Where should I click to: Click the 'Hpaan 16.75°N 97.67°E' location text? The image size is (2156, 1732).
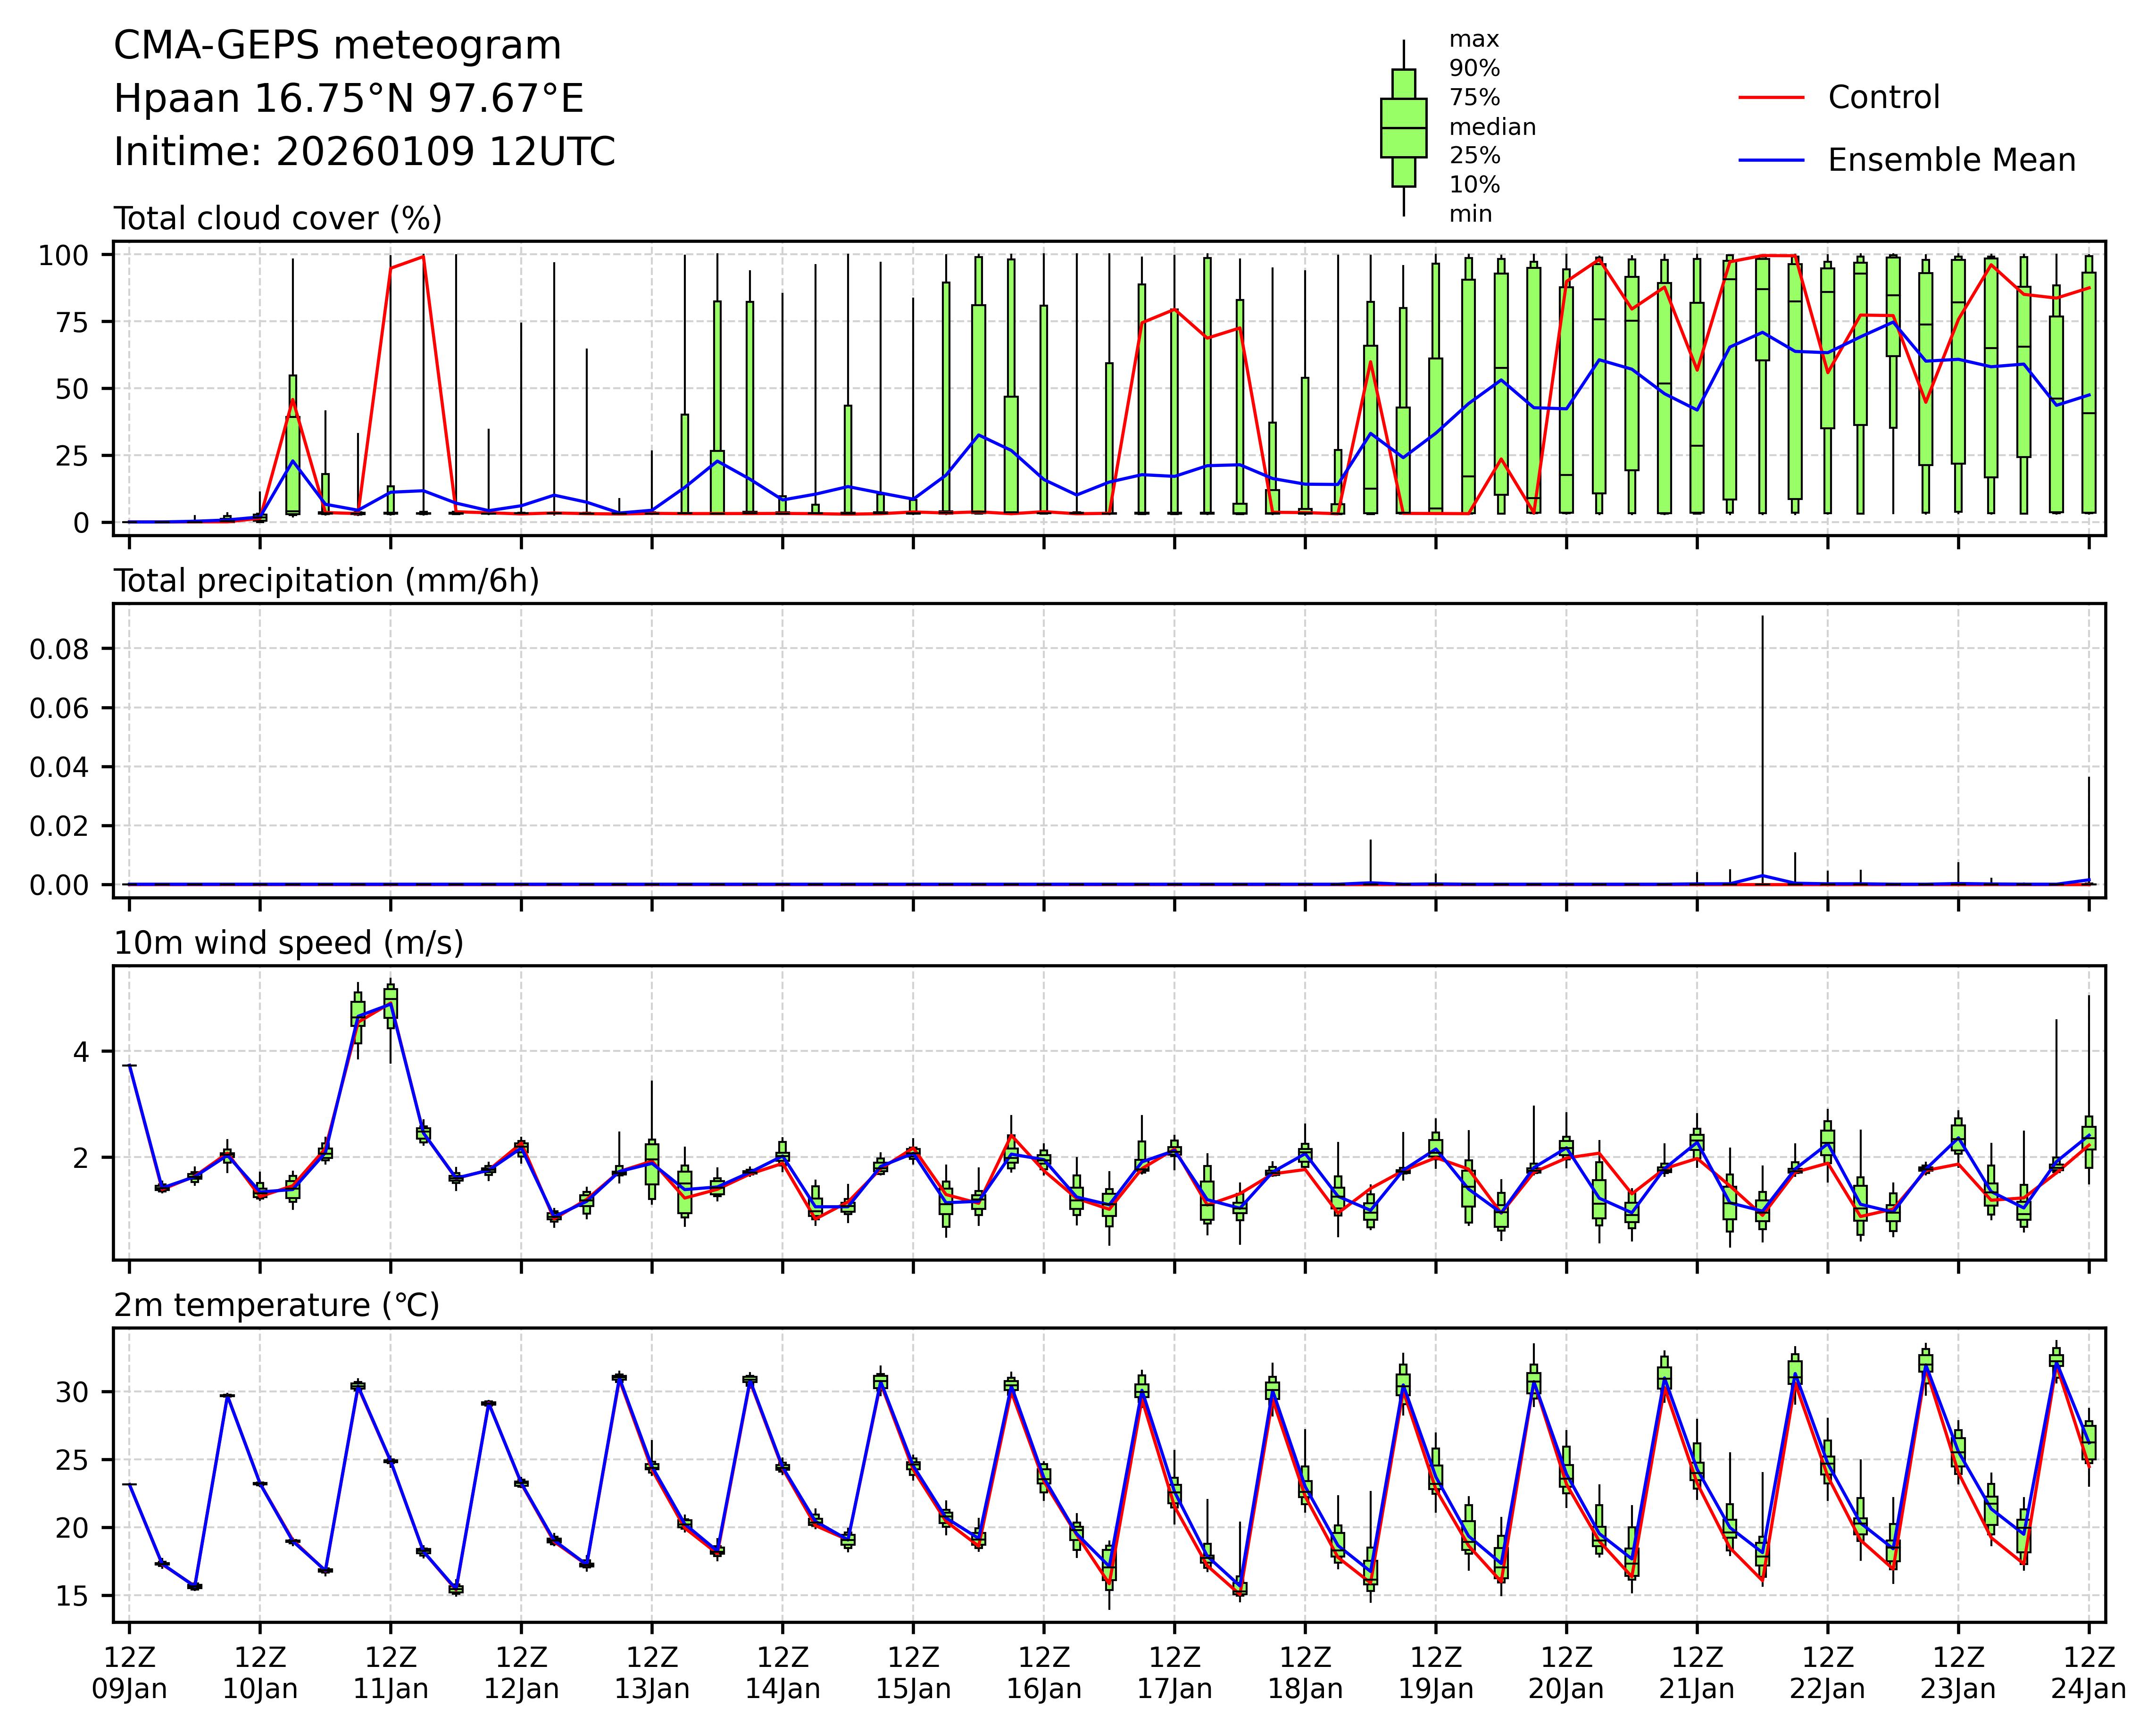(348, 99)
